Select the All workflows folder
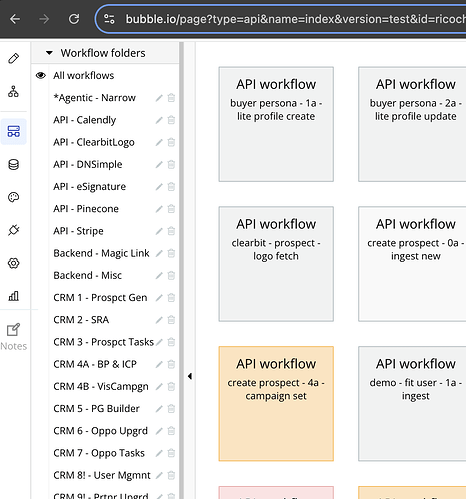This screenshot has width=466, height=499. (84, 76)
